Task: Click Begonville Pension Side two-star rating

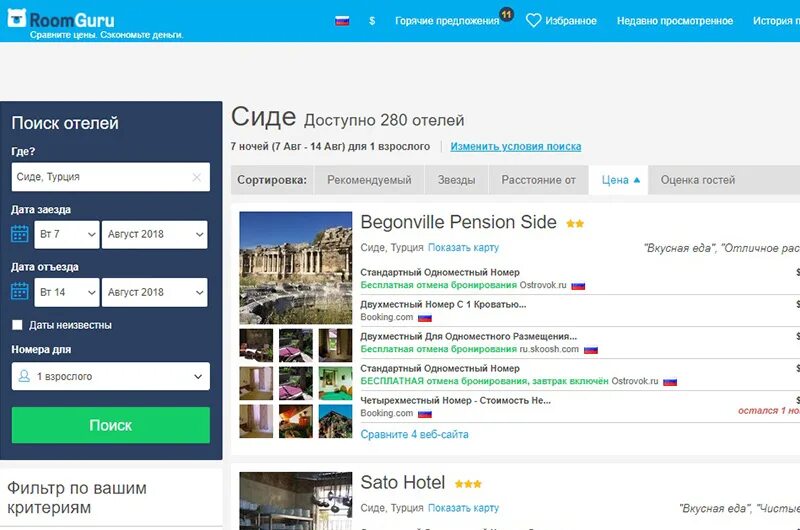Action: [575, 223]
